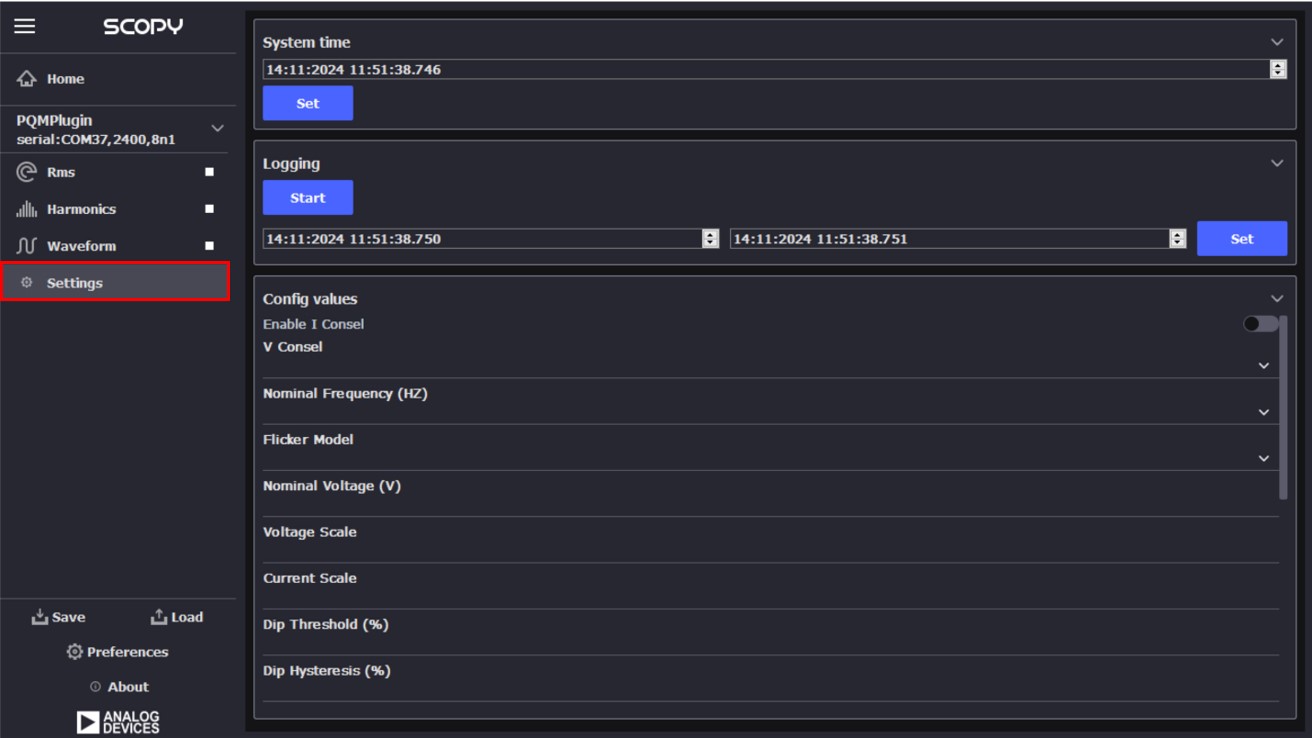Click inside the logging end time field
The height and width of the screenshot is (738, 1312).
[950, 238]
